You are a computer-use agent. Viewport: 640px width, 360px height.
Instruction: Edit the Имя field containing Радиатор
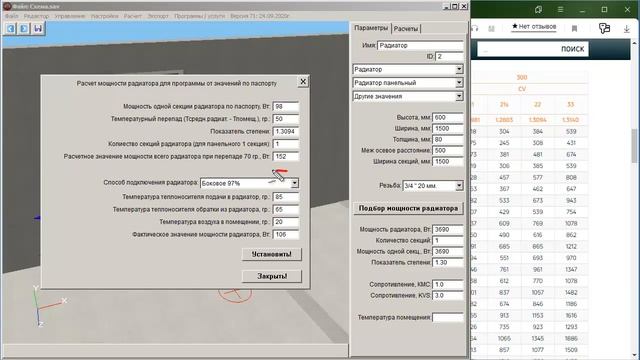pos(420,45)
